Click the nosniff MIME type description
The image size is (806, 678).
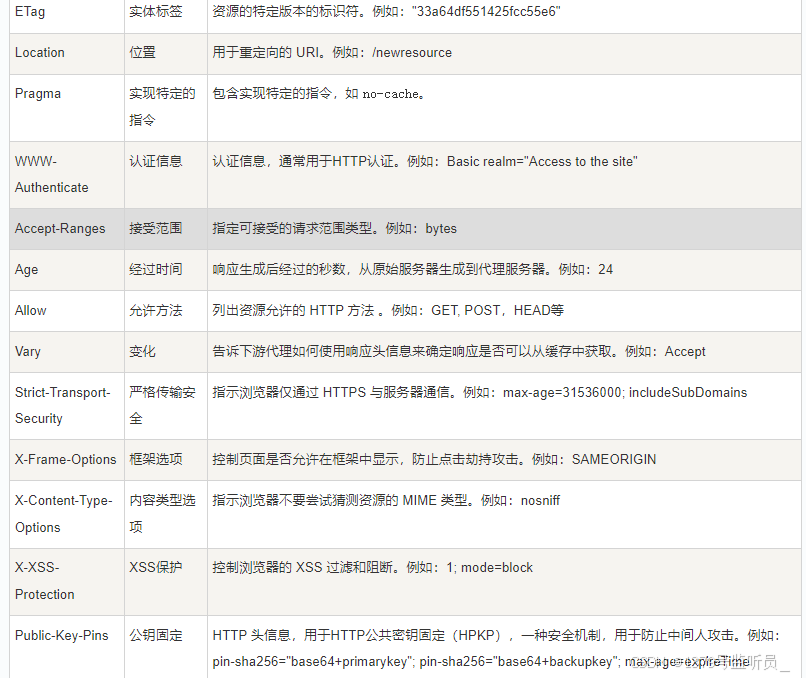click(x=504, y=515)
